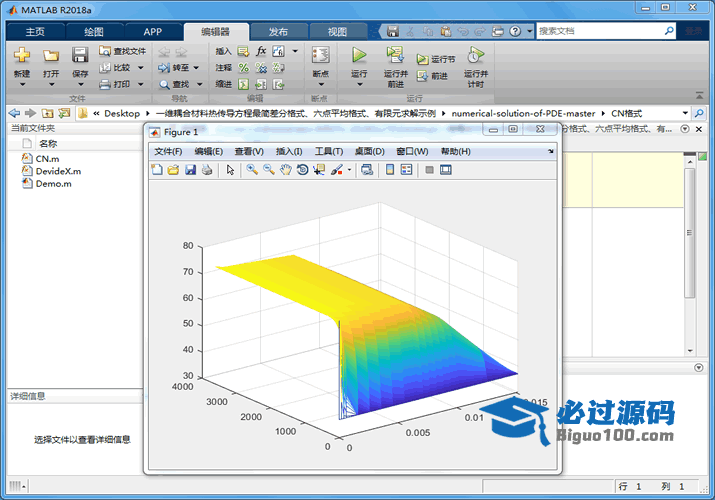
Task: Click the New file icon in Editor ribbon
Action: tap(21, 55)
